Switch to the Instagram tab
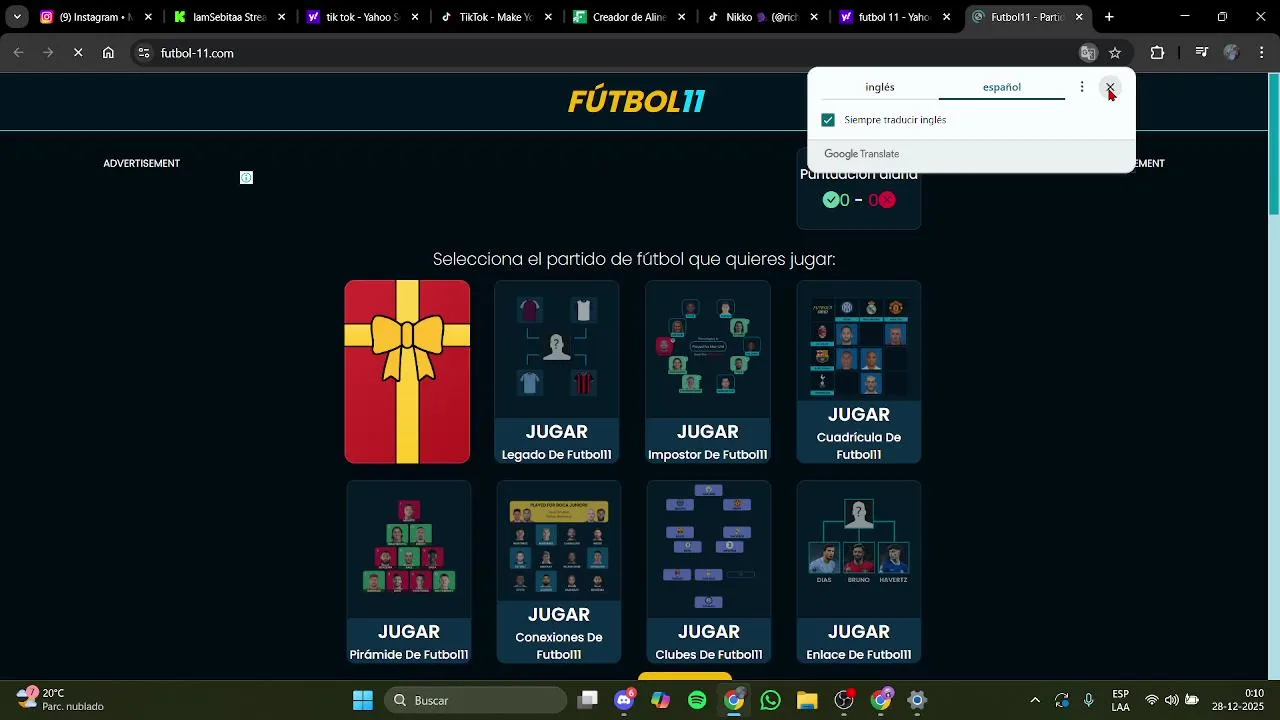Screen dimensions: 1280x720 coord(95,17)
